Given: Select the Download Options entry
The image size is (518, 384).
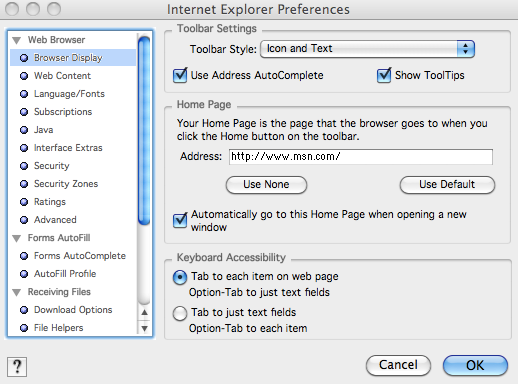Looking at the screenshot, I should click(73, 310).
